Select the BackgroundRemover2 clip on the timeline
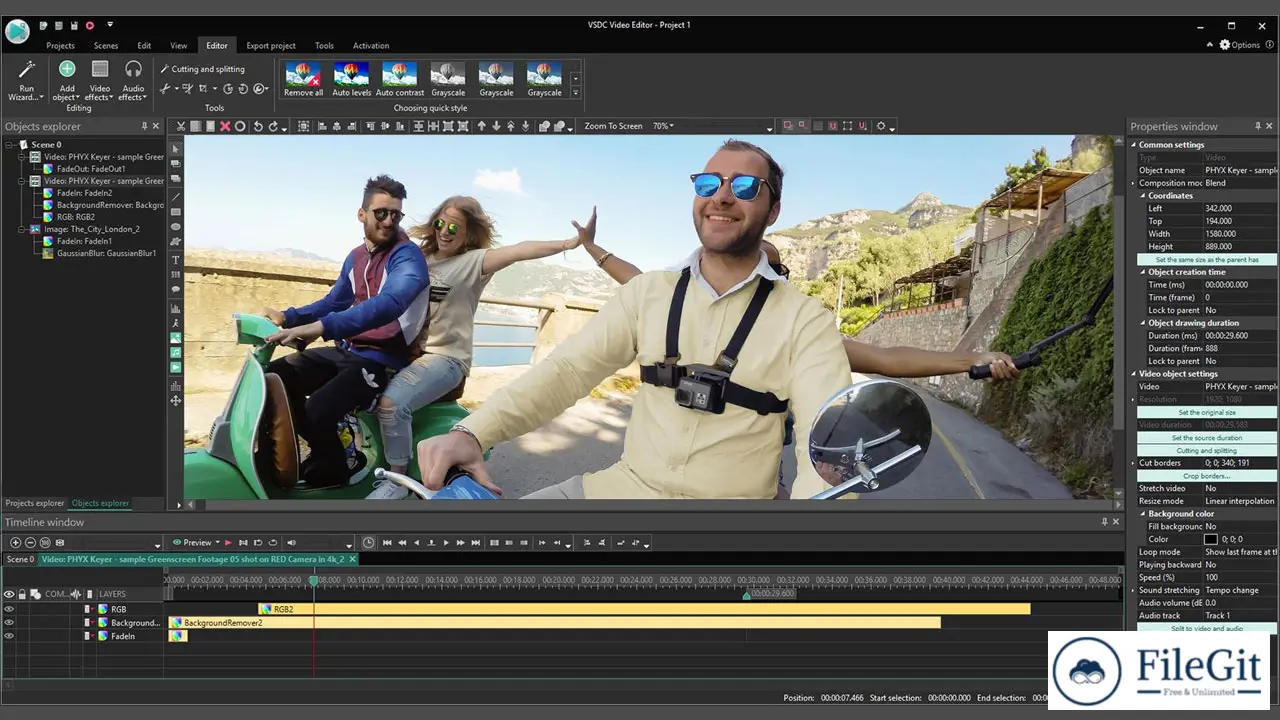This screenshot has height=720, width=1280. [x=554, y=623]
